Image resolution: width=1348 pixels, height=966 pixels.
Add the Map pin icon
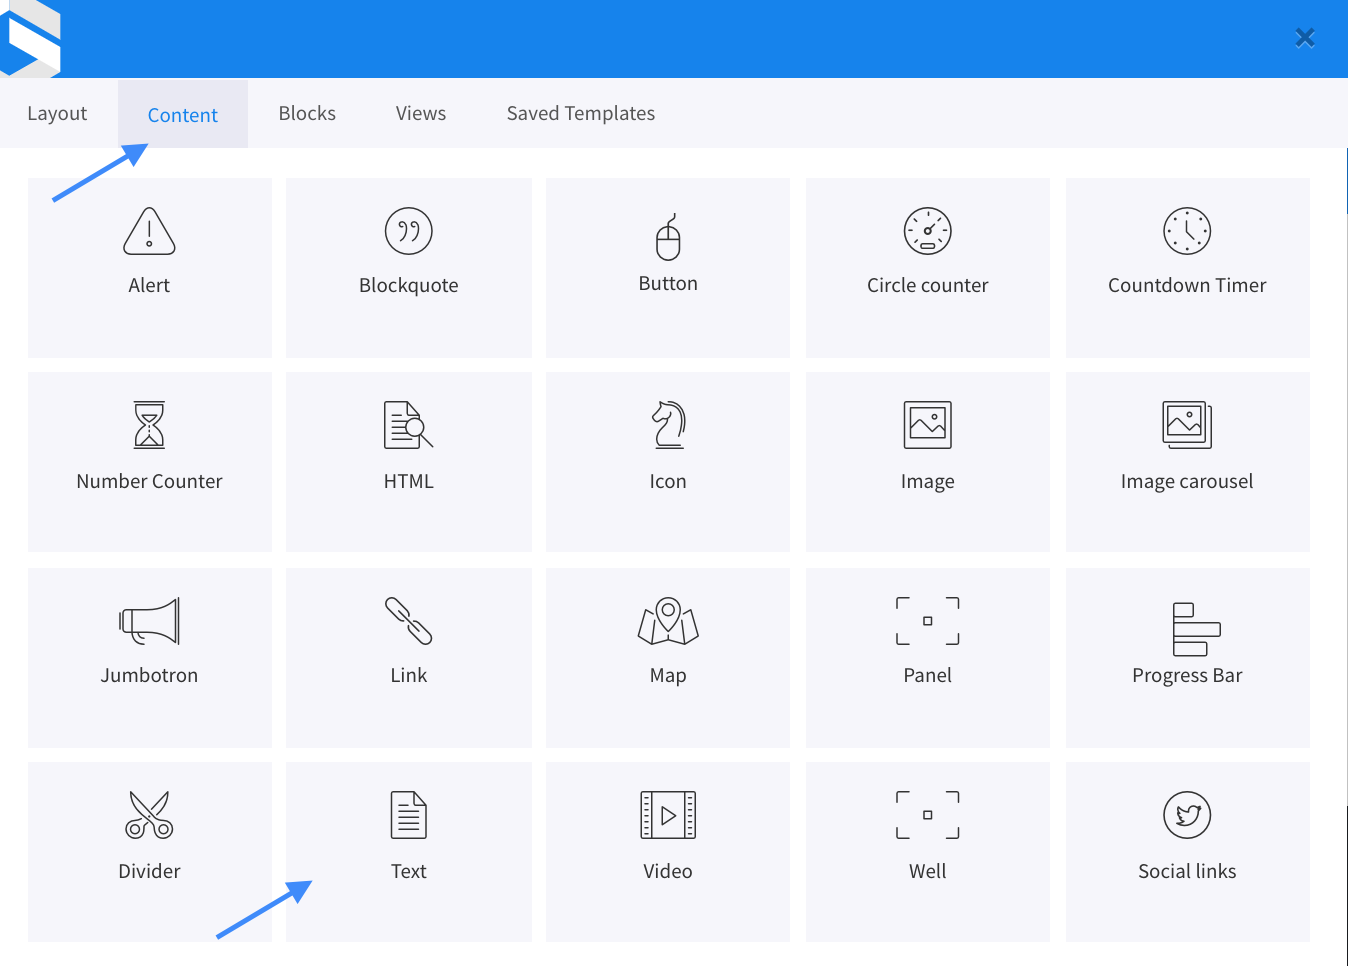[x=668, y=621]
